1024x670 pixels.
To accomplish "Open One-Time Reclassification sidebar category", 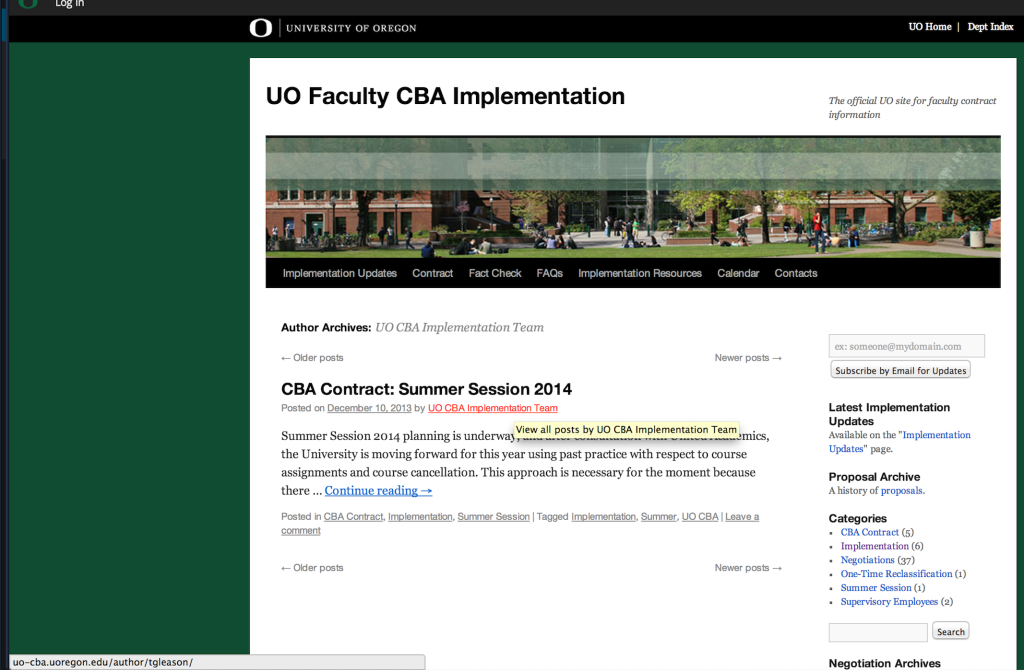I will pyautogui.click(x=896, y=574).
